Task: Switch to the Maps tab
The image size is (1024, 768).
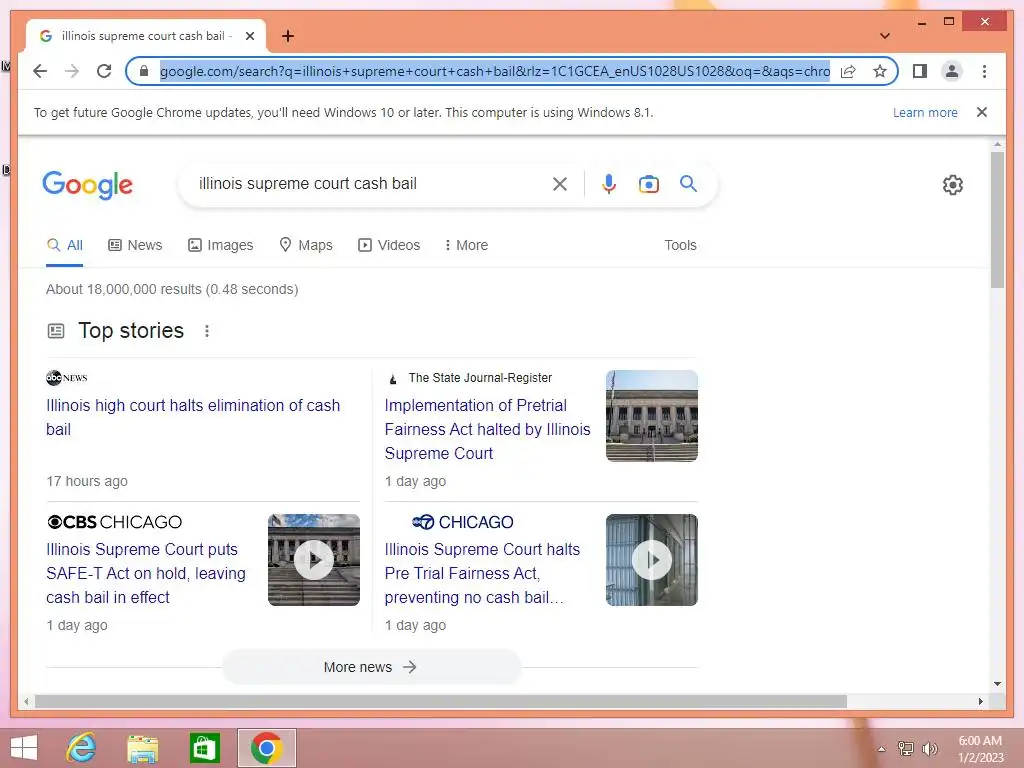Action: pos(306,246)
